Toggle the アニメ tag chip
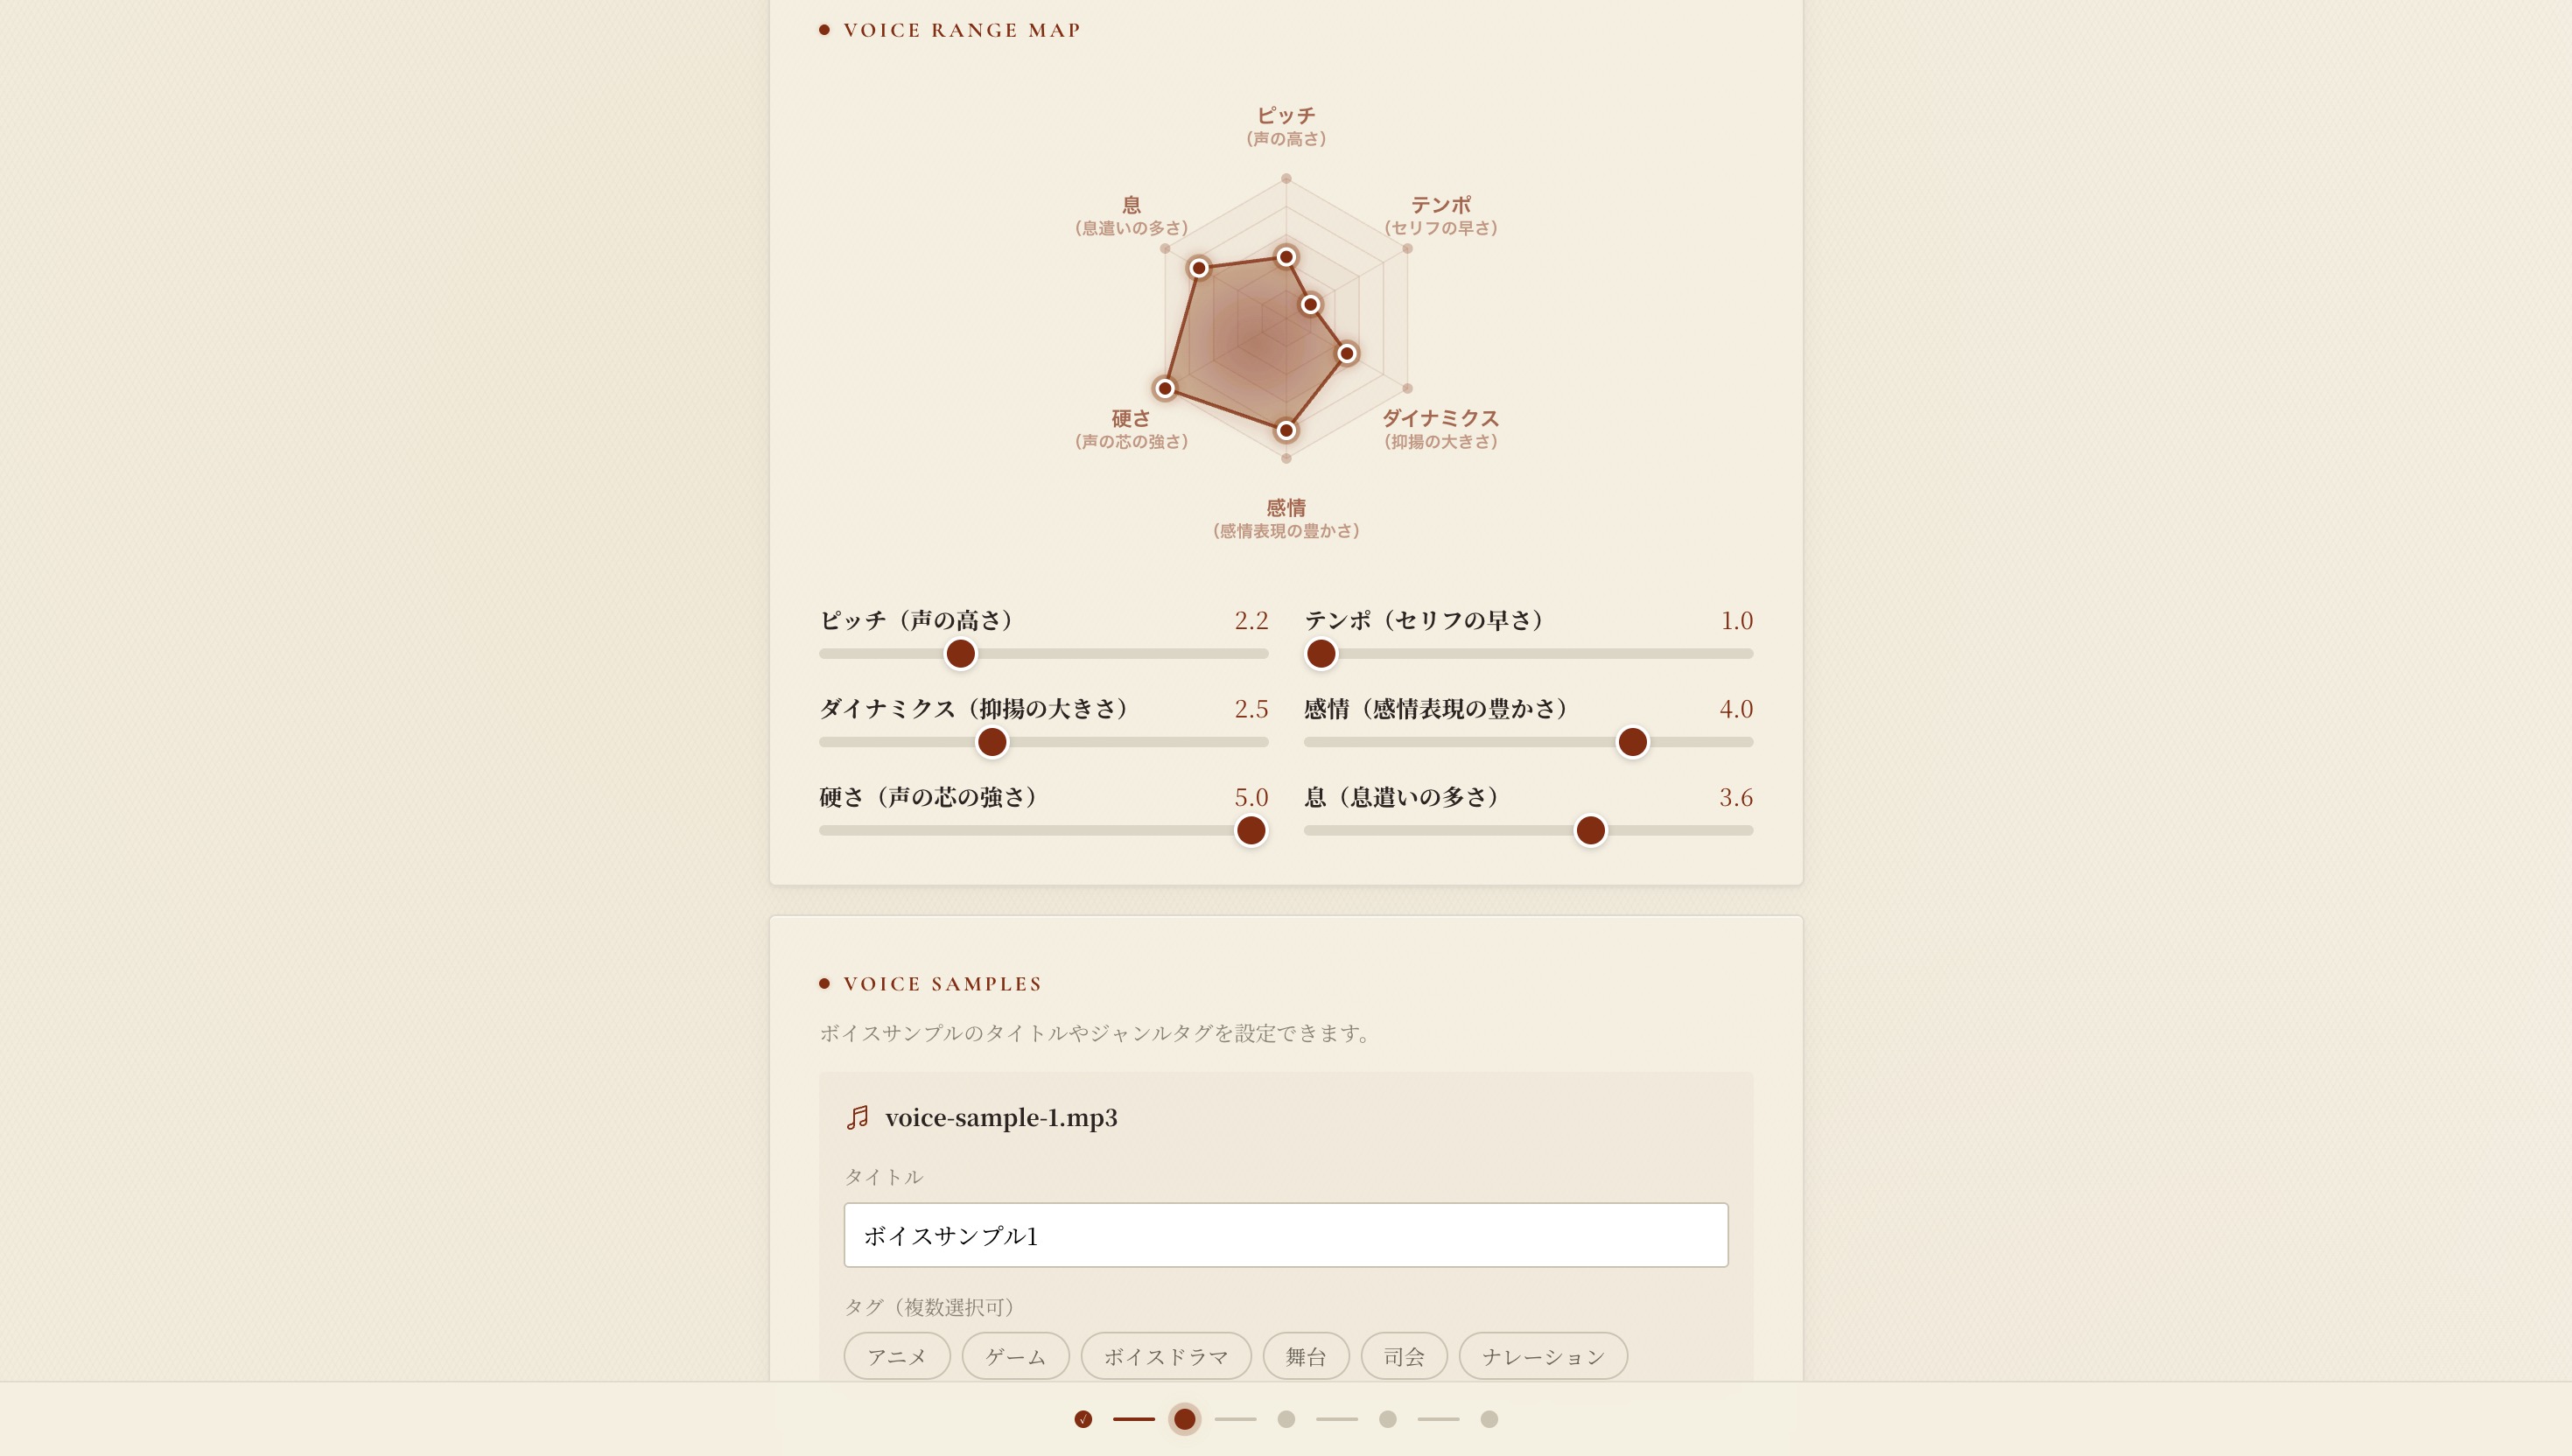The image size is (2572, 1456). [x=897, y=1356]
